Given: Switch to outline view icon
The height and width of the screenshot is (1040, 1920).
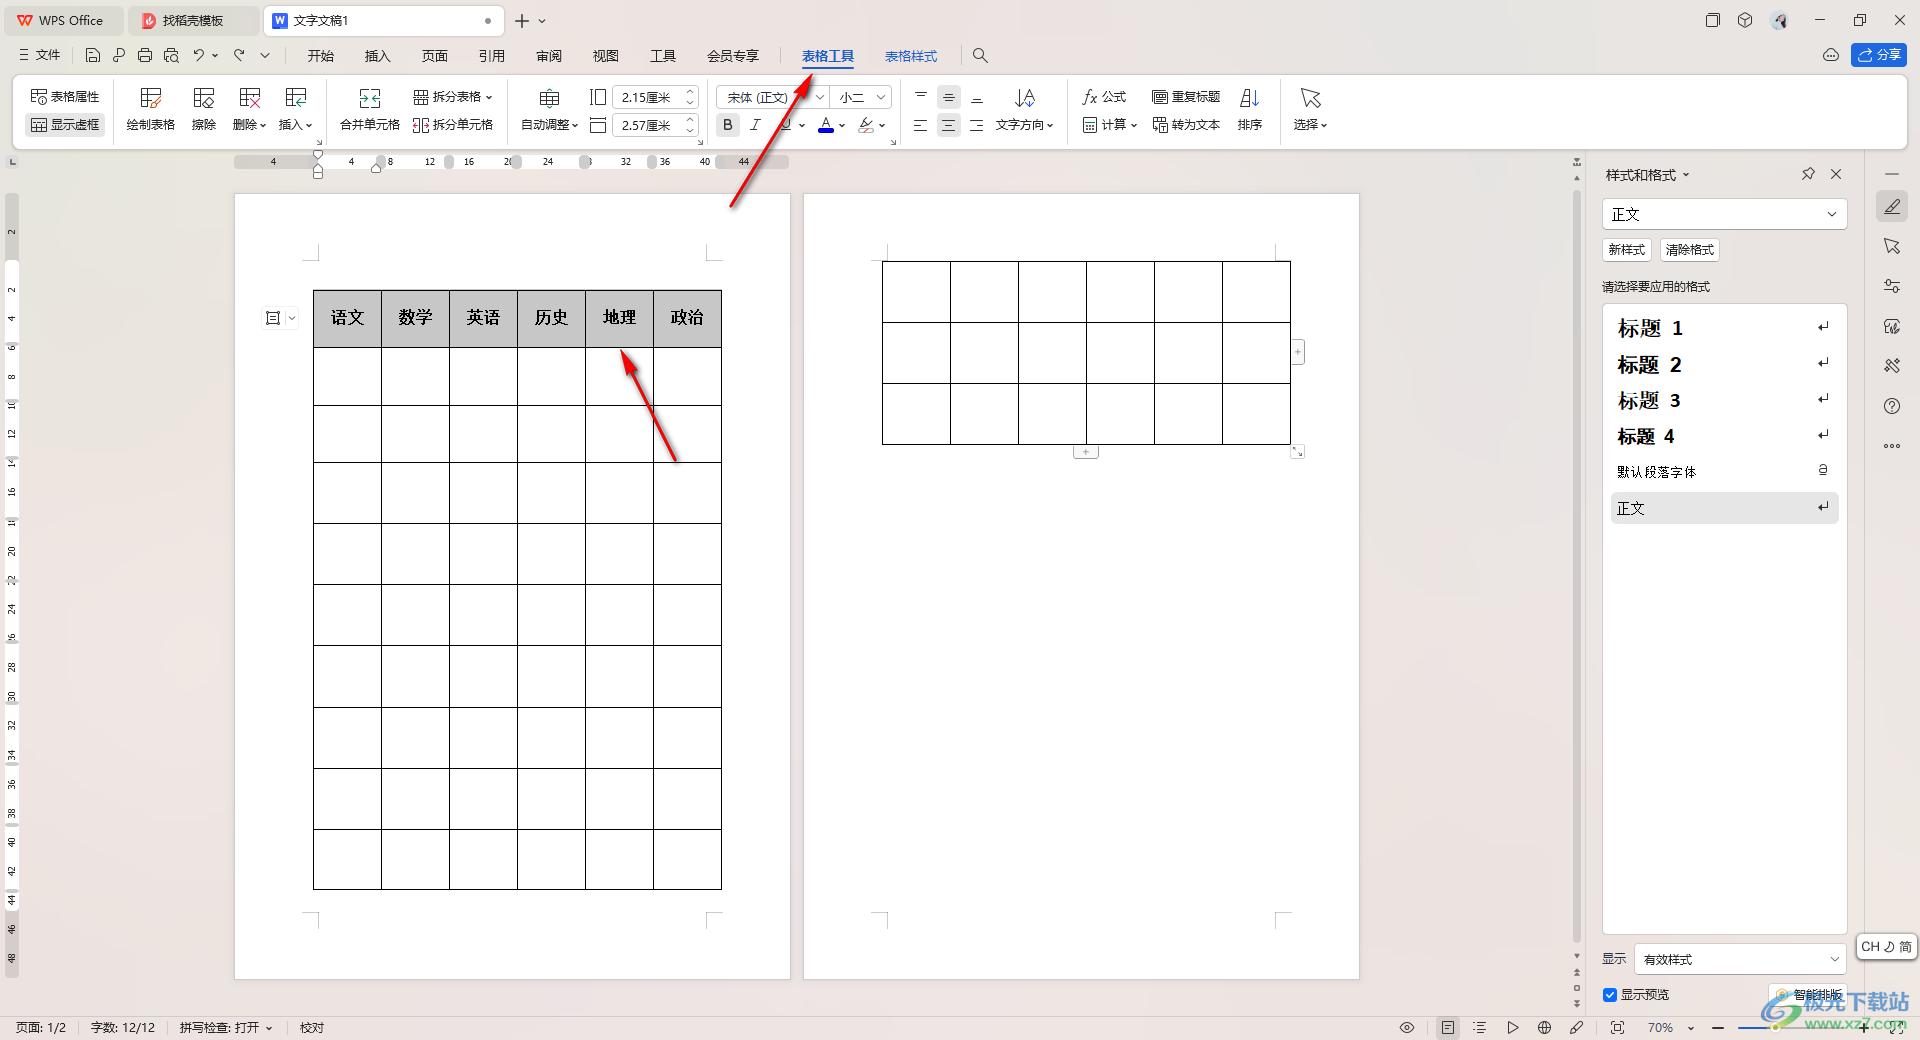Looking at the screenshot, I should (x=1480, y=1027).
